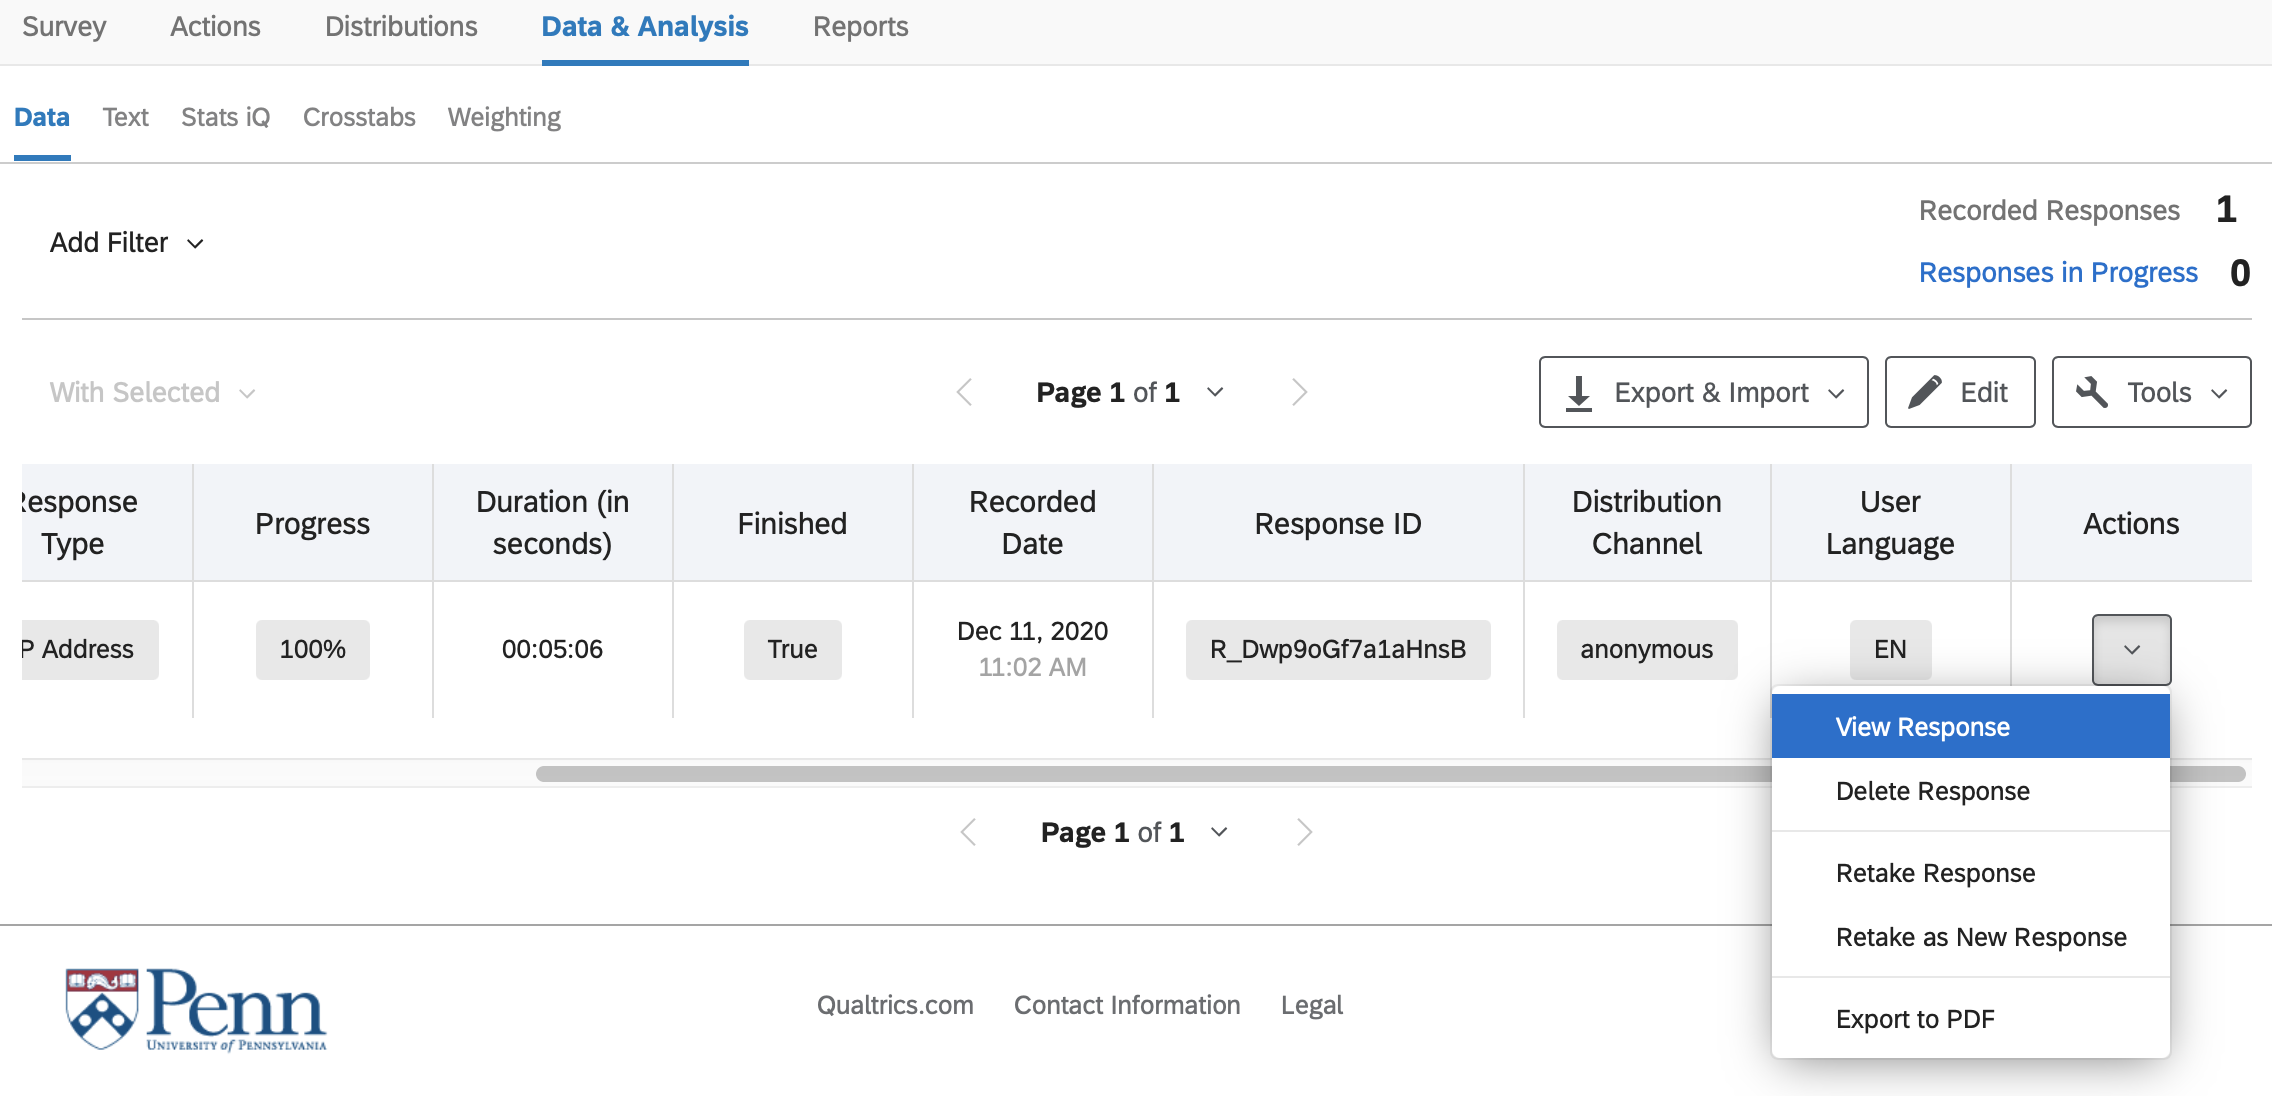The width and height of the screenshot is (2272, 1096).
Task: Click the True finished cell
Action: [792, 649]
